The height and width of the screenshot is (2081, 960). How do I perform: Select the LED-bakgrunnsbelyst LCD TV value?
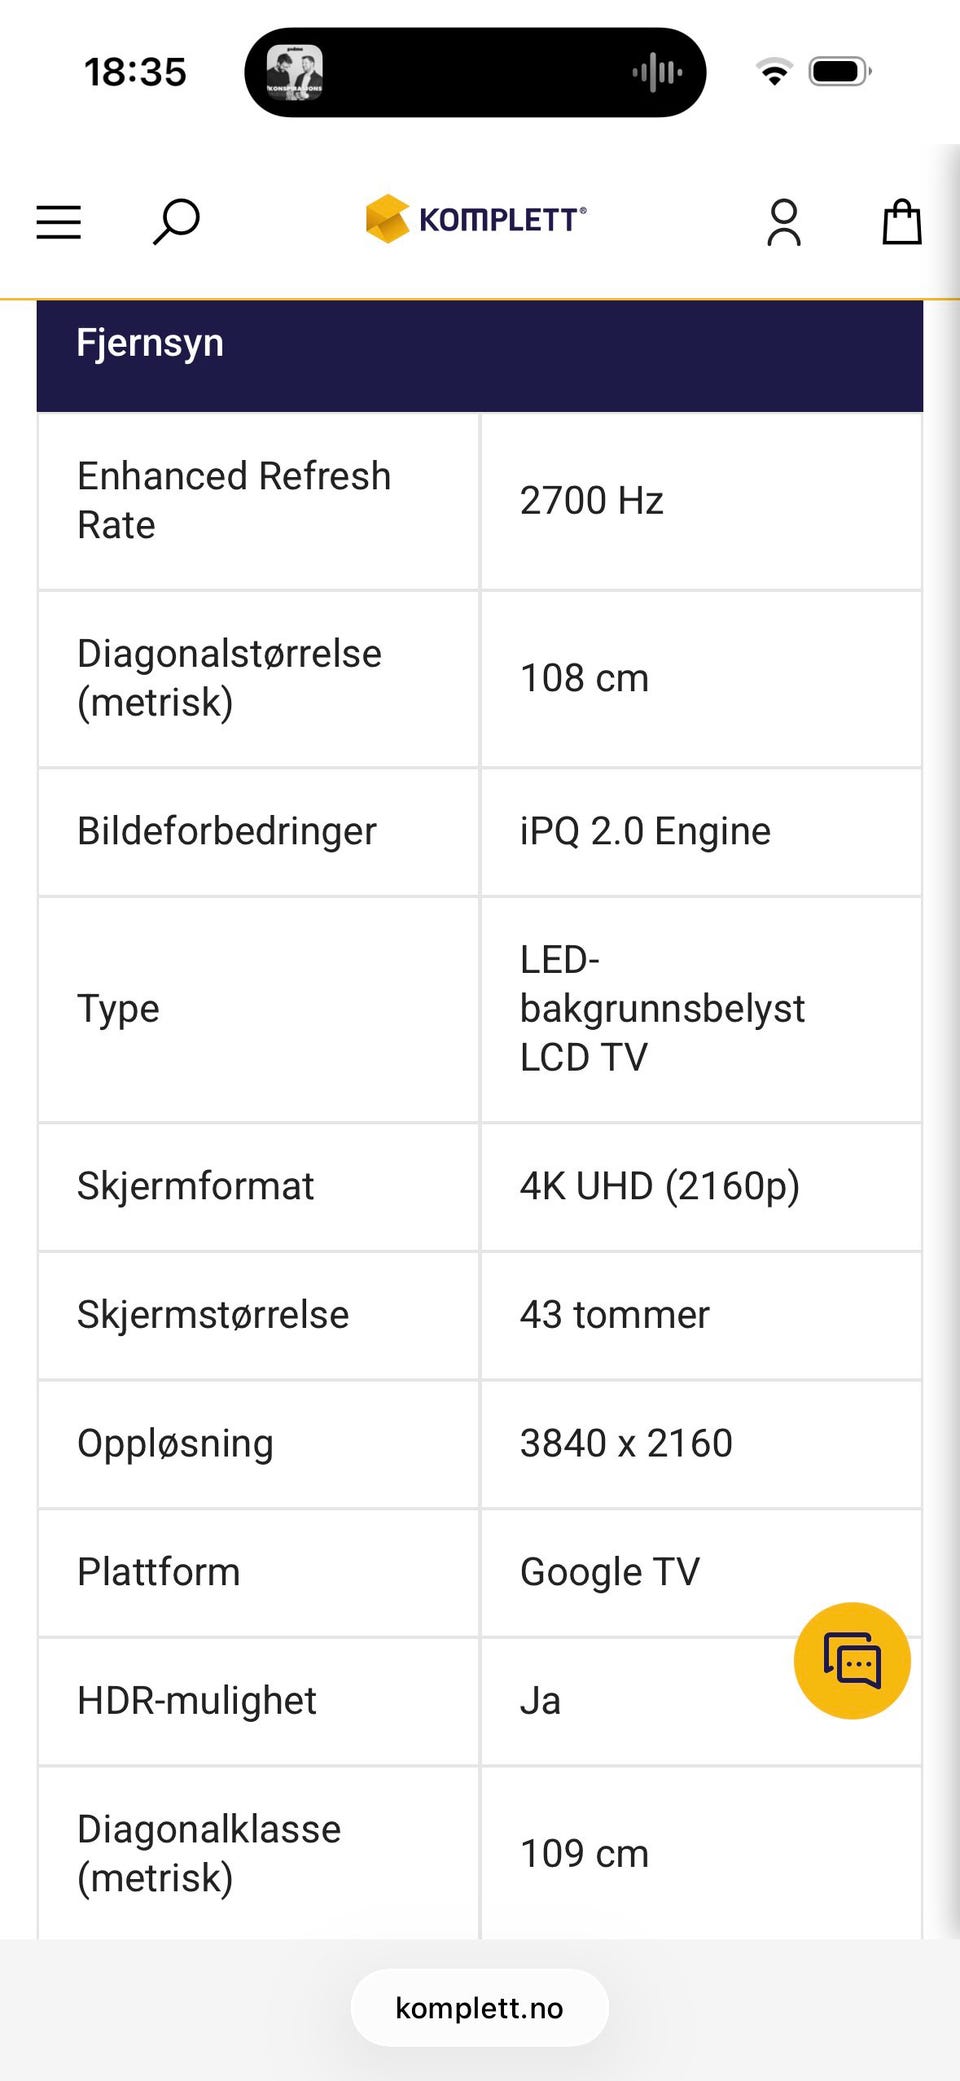(x=662, y=1009)
